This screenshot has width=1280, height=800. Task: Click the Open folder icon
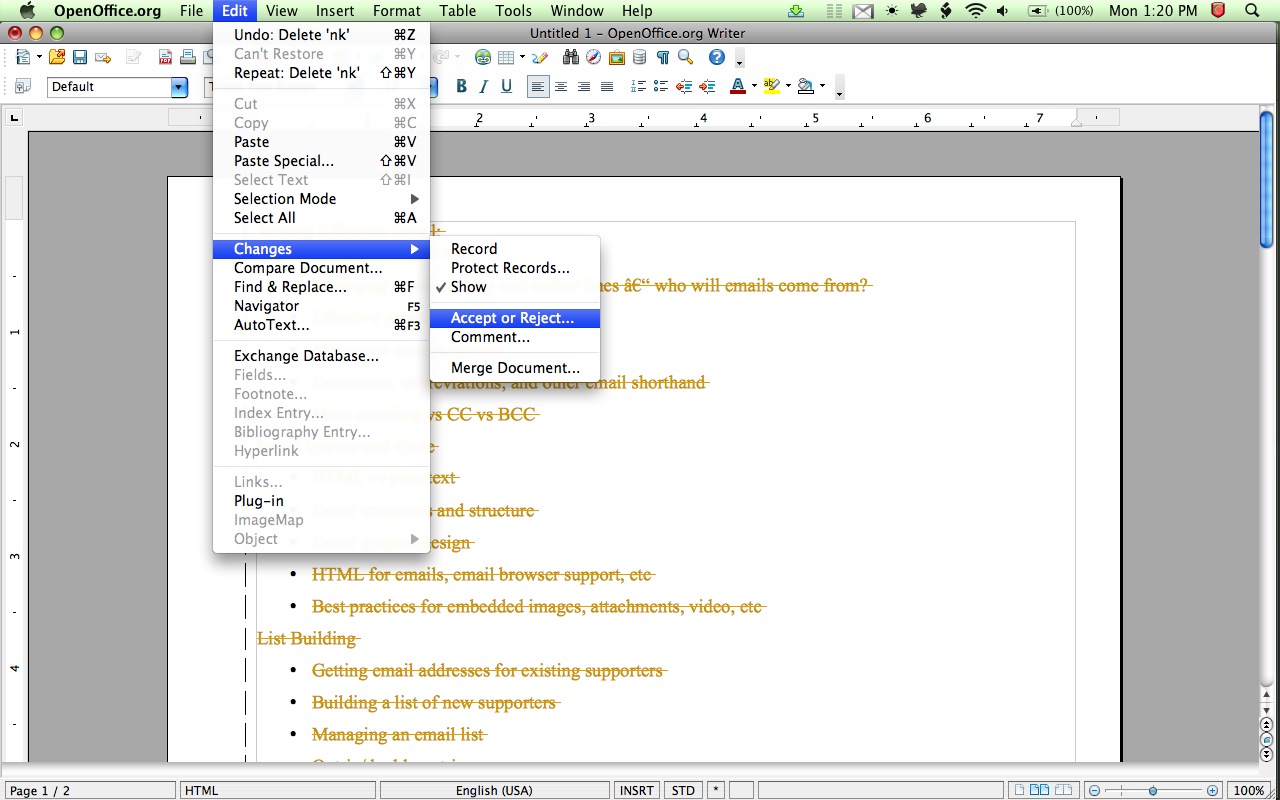57,57
